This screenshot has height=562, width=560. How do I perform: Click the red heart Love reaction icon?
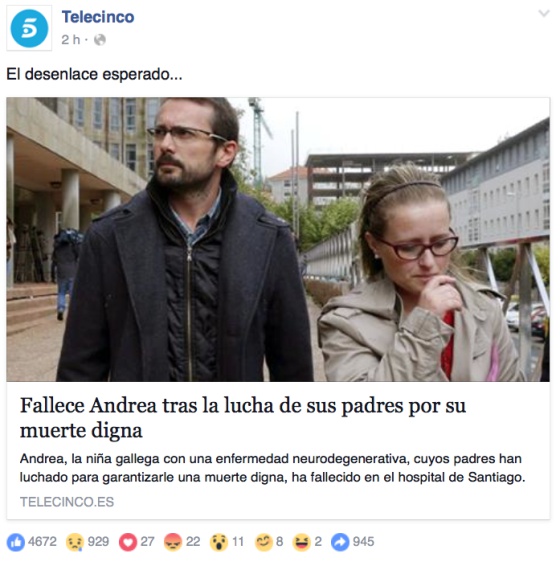coord(128,542)
